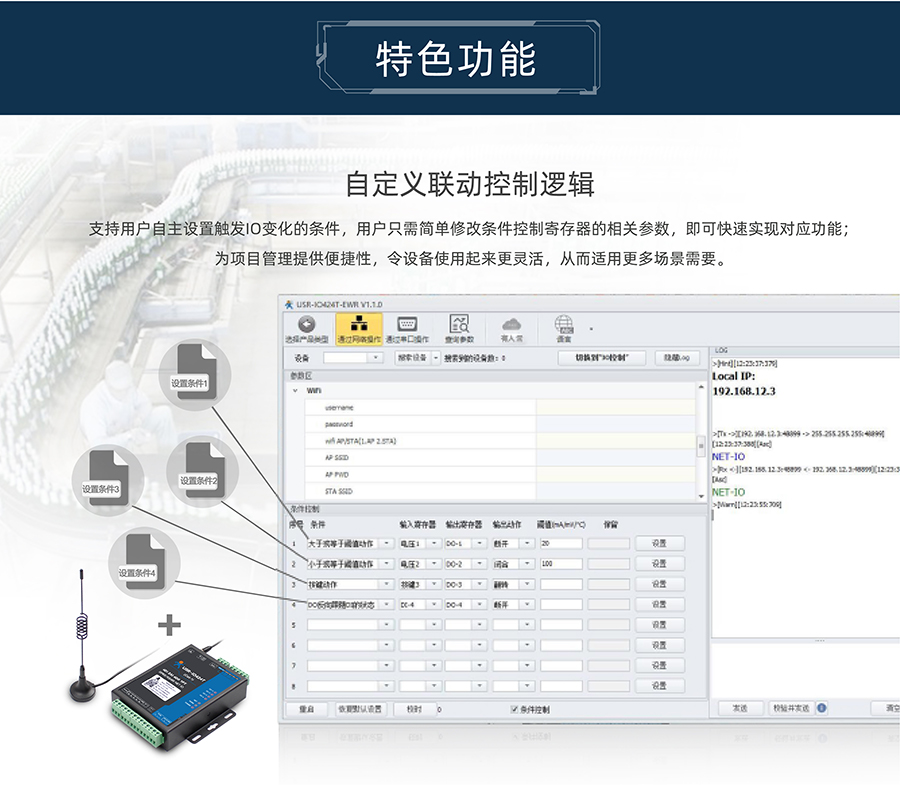Open row 1 condition dropdown 大于或等于阈值动作
The image size is (900, 786).
[x=387, y=543]
